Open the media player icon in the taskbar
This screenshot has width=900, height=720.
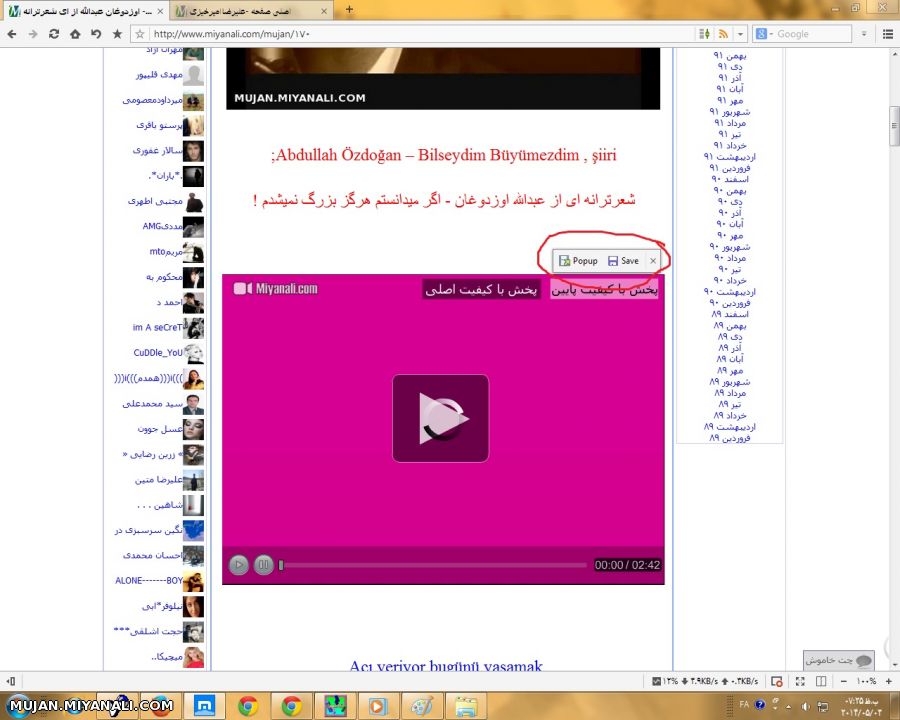tap(378, 706)
